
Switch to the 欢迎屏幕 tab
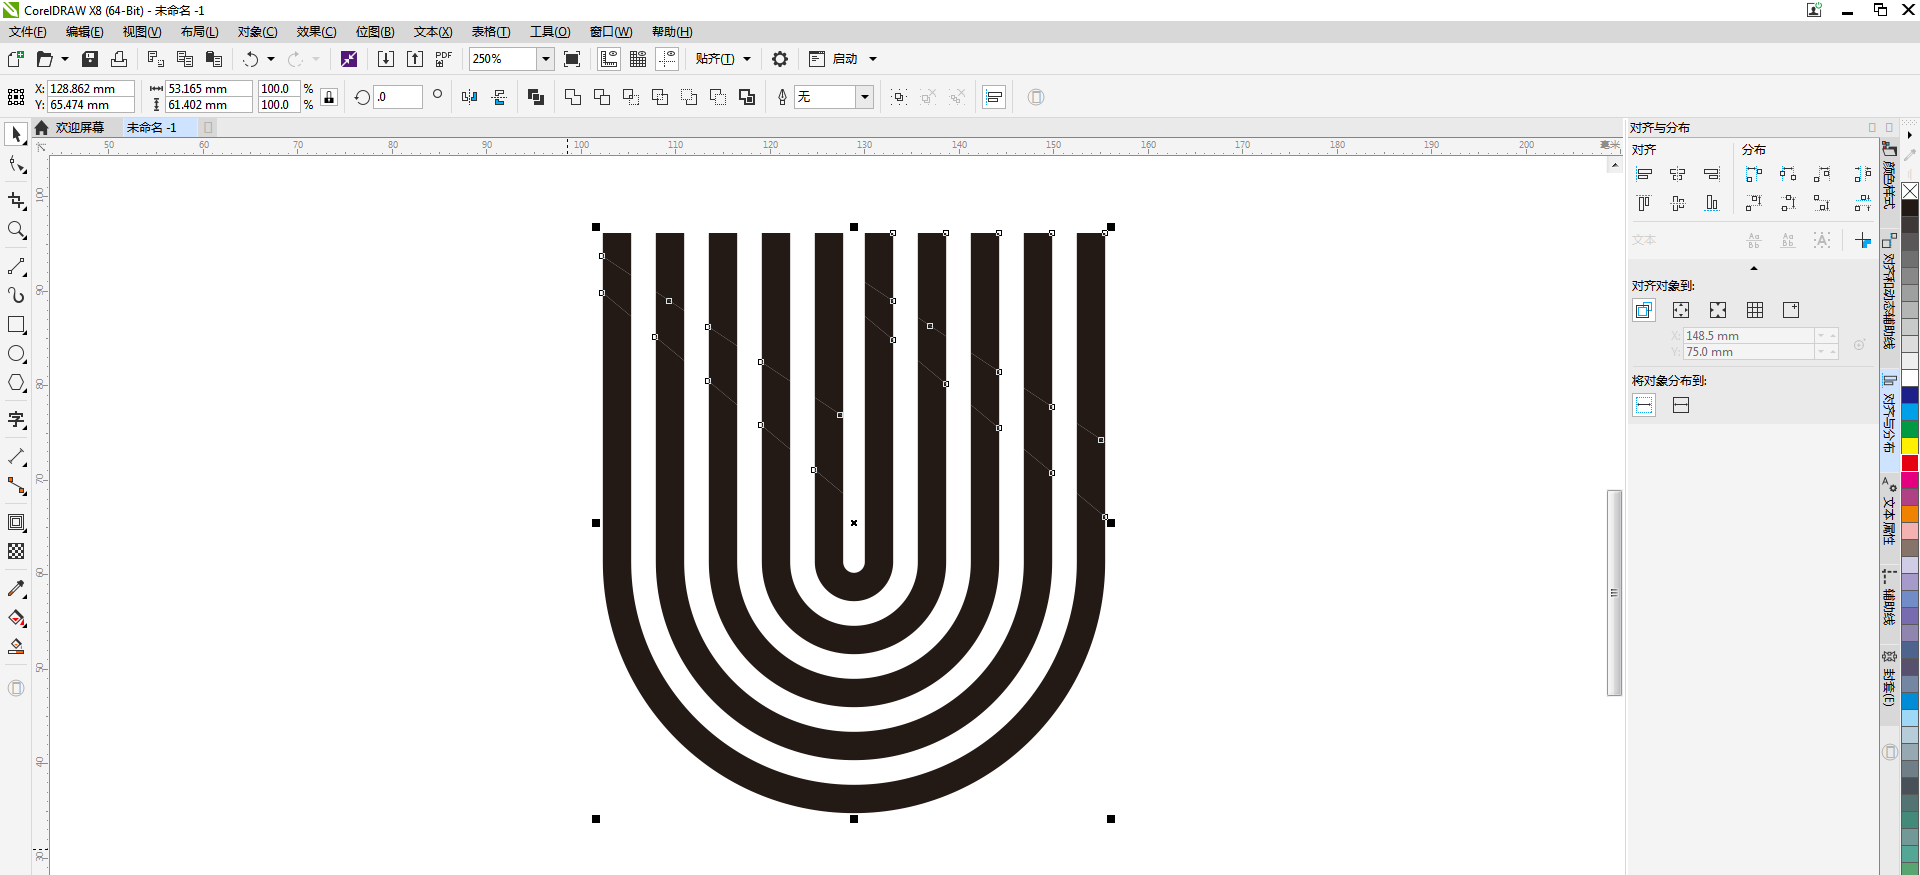click(x=79, y=128)
